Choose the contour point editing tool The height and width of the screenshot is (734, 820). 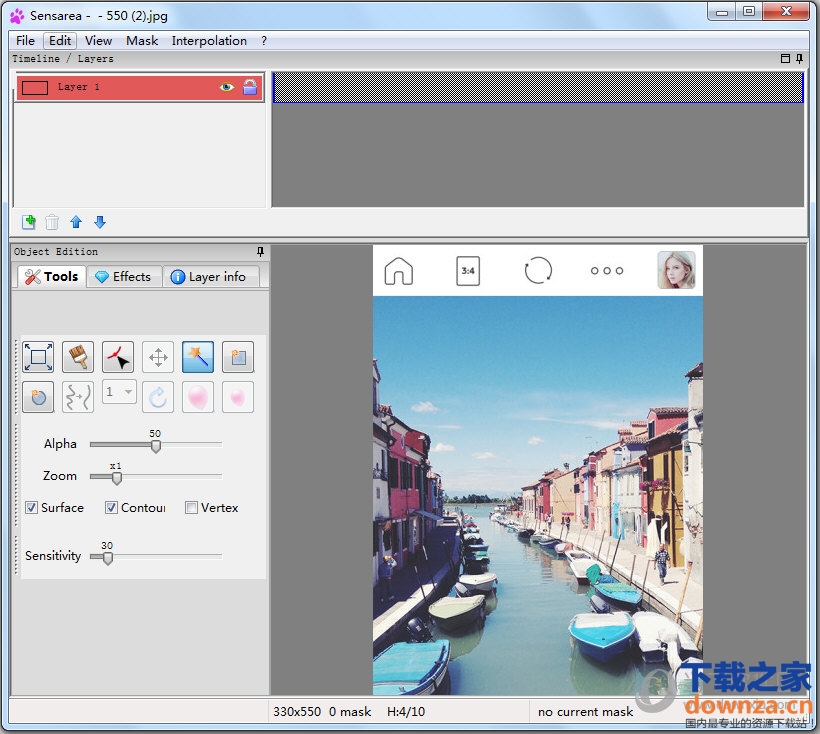(x=118, y=357)
